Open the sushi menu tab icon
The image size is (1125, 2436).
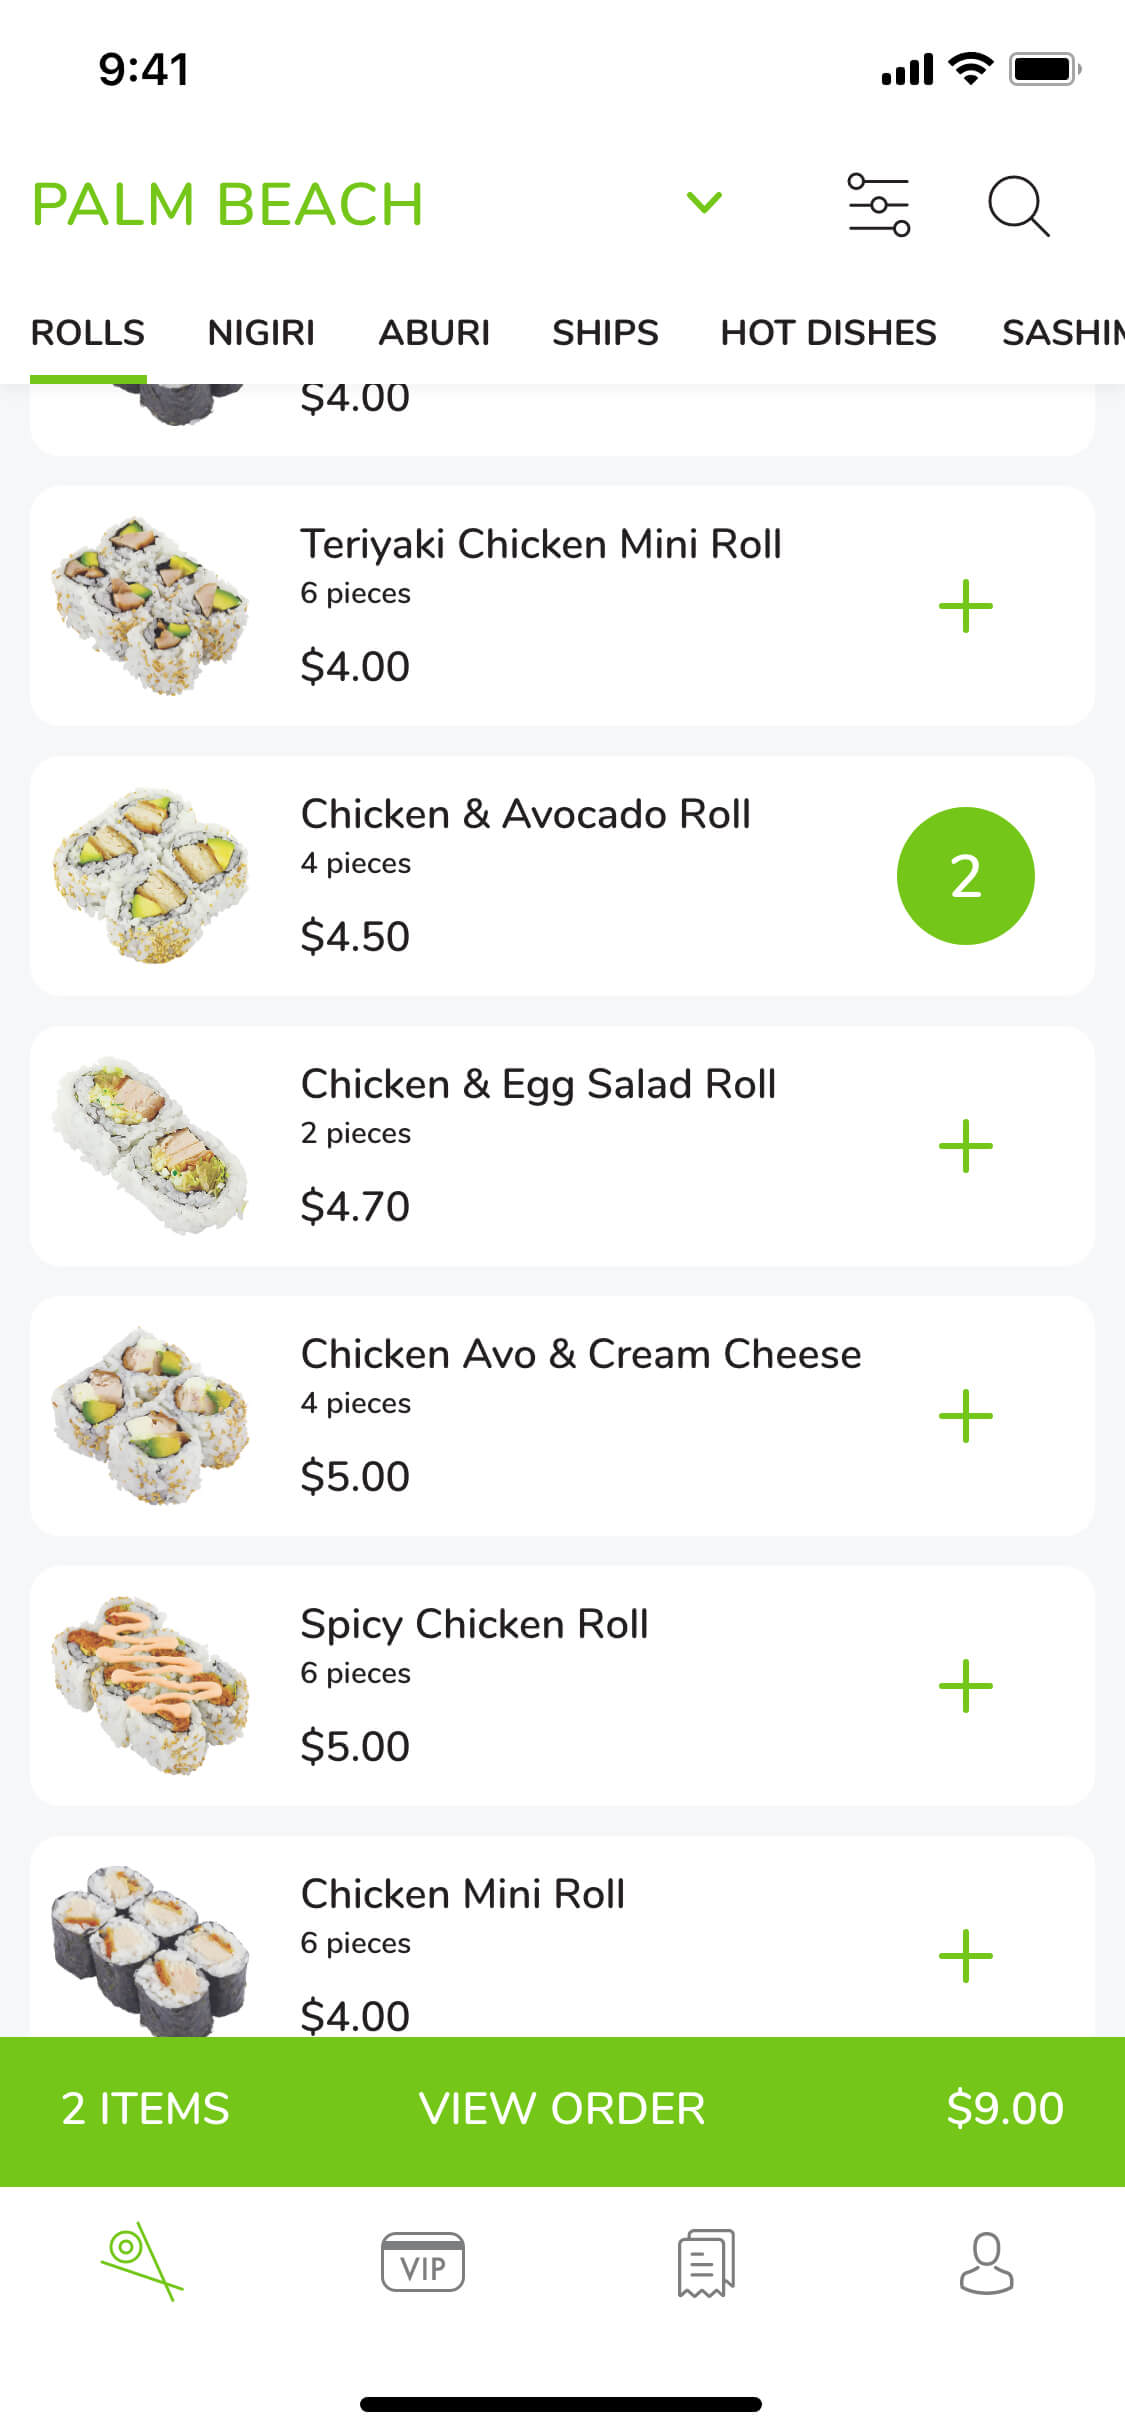(x=141, y=2261)
